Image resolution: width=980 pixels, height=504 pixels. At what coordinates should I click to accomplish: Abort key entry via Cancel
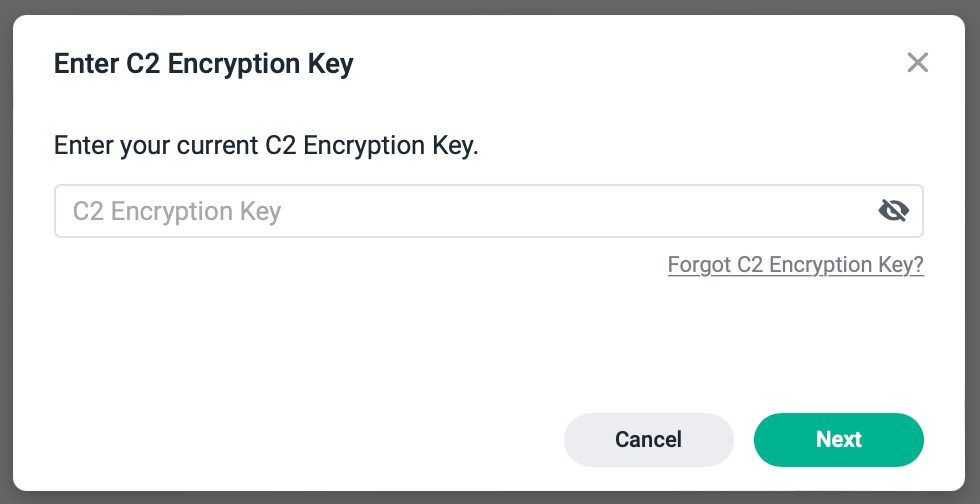tap(649, 440)
